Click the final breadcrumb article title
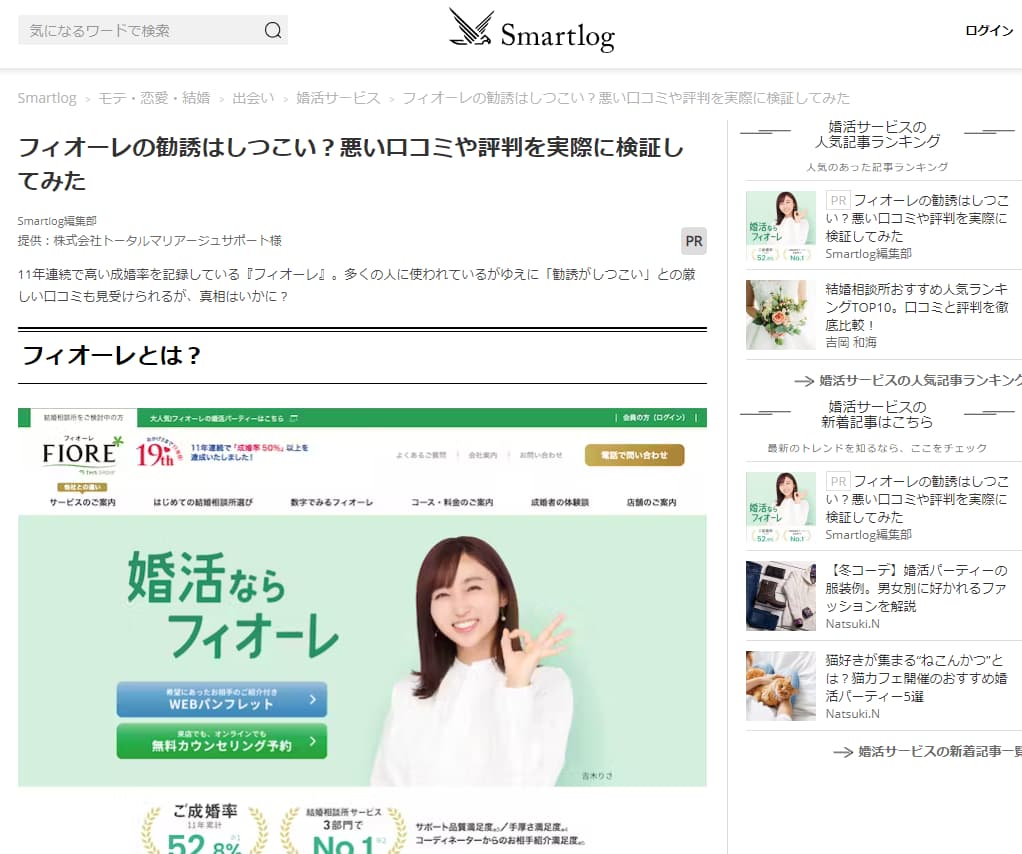1022x854 pixels. click(626, 98)
